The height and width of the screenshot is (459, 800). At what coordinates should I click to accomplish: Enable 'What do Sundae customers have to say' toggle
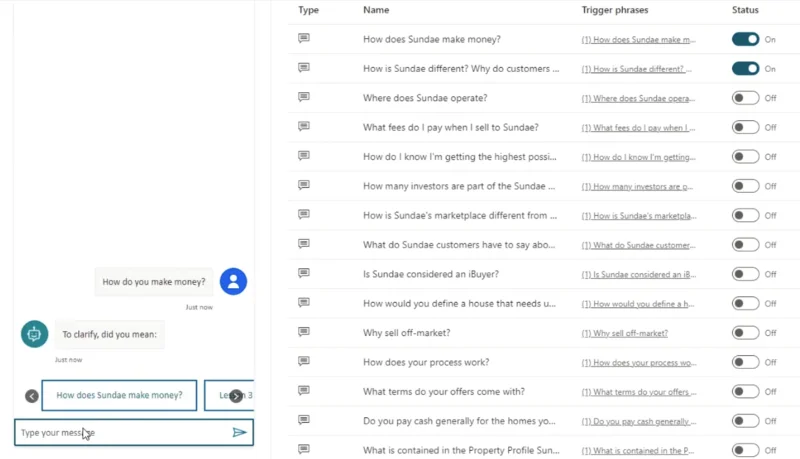pos(745,245)
